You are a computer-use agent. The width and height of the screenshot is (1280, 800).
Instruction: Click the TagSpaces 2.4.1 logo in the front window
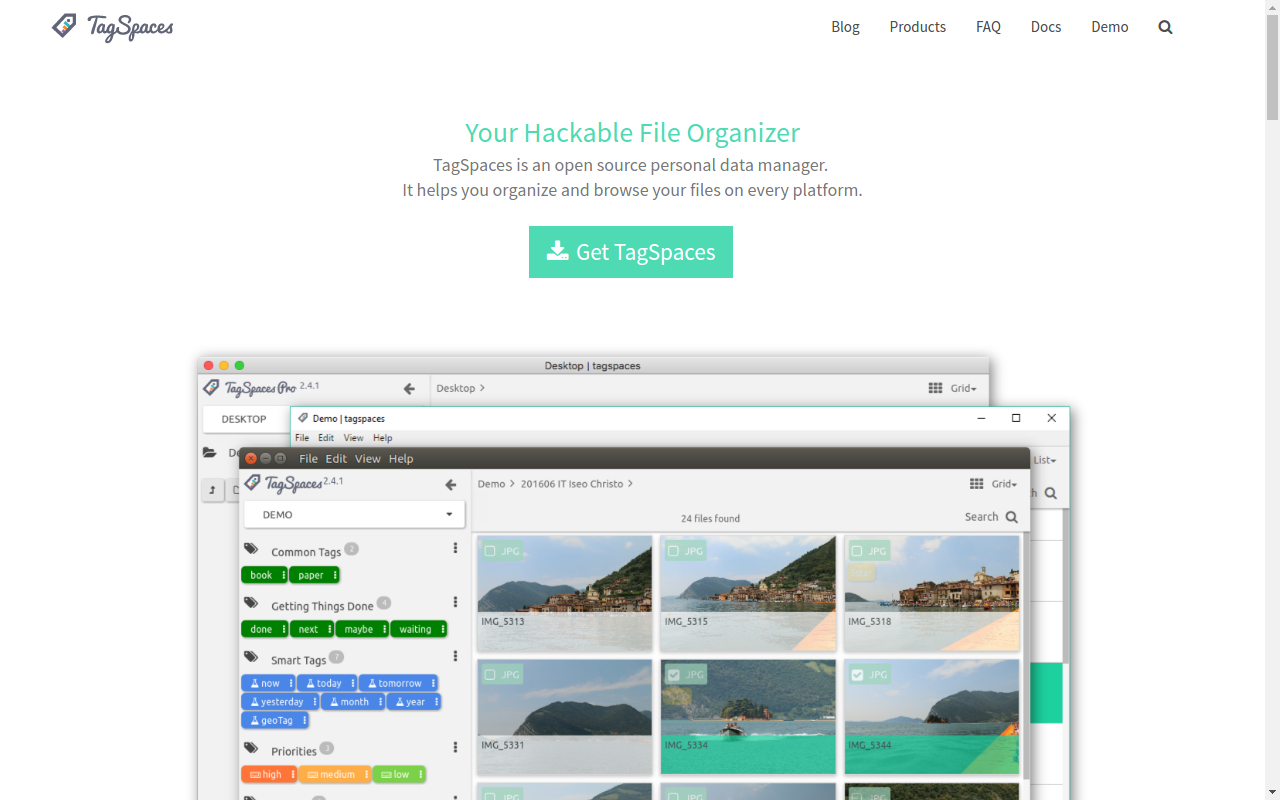coord(294,483)
